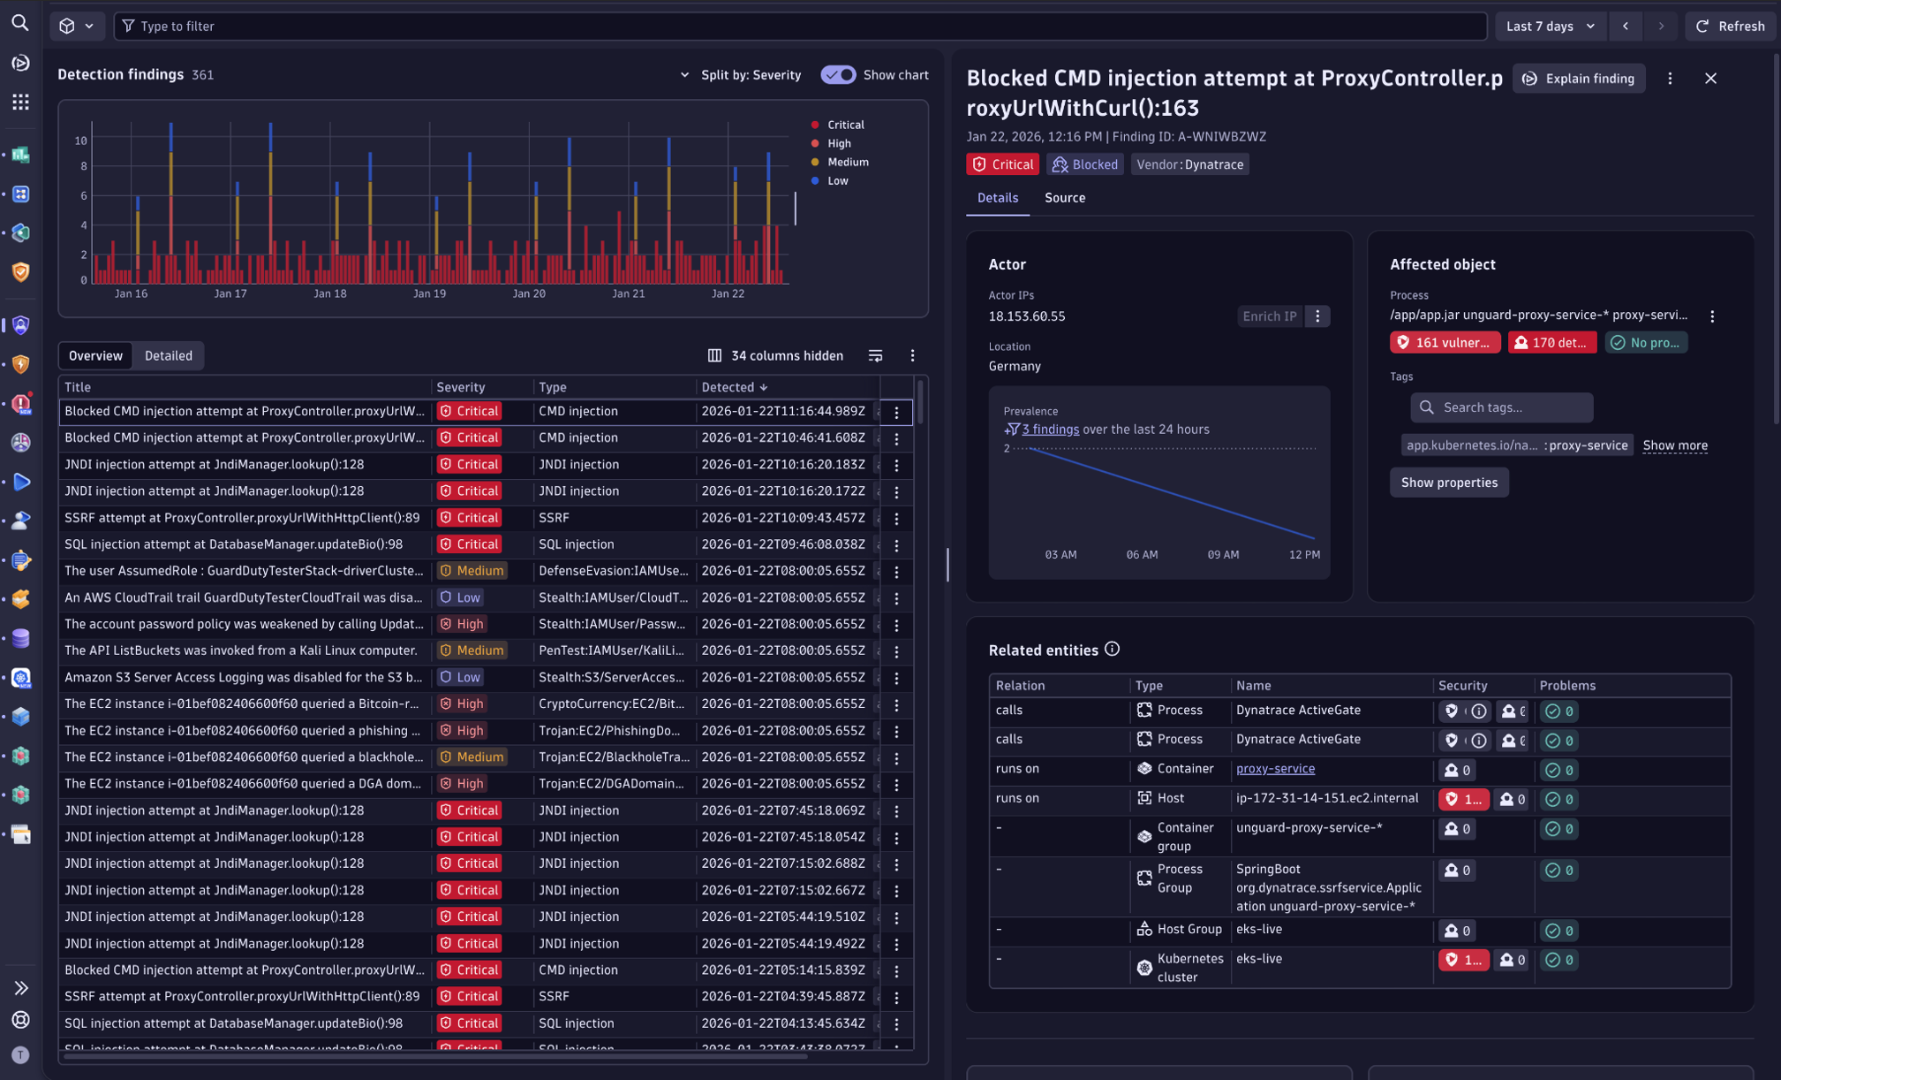Open the app launcher grid icon
This screenshot has width=1920, height=1080.
[x=20, y=102]
